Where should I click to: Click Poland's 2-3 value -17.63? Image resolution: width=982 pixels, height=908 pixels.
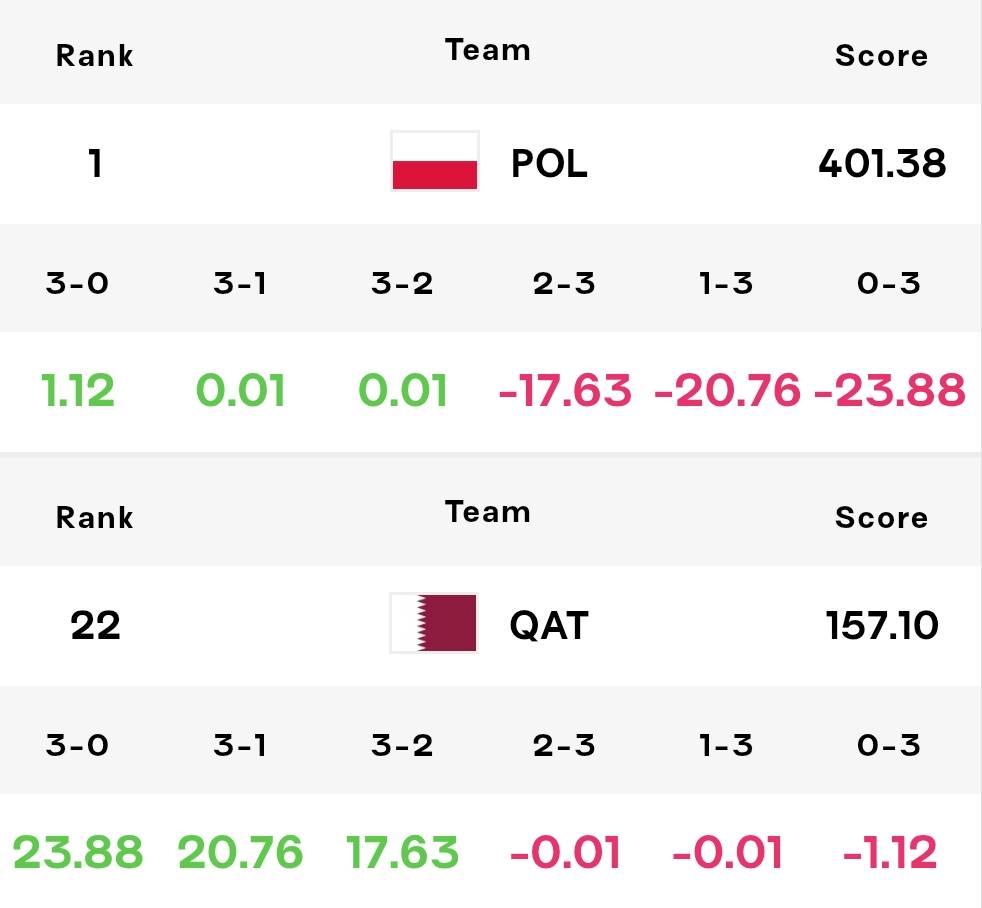pyautogui.click(x=564, y=390)
